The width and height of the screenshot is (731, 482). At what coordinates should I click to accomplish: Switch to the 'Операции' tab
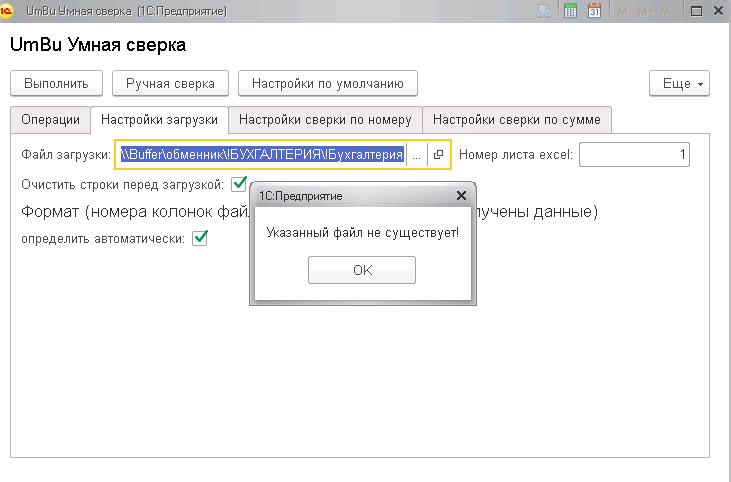tap(50, 120)
